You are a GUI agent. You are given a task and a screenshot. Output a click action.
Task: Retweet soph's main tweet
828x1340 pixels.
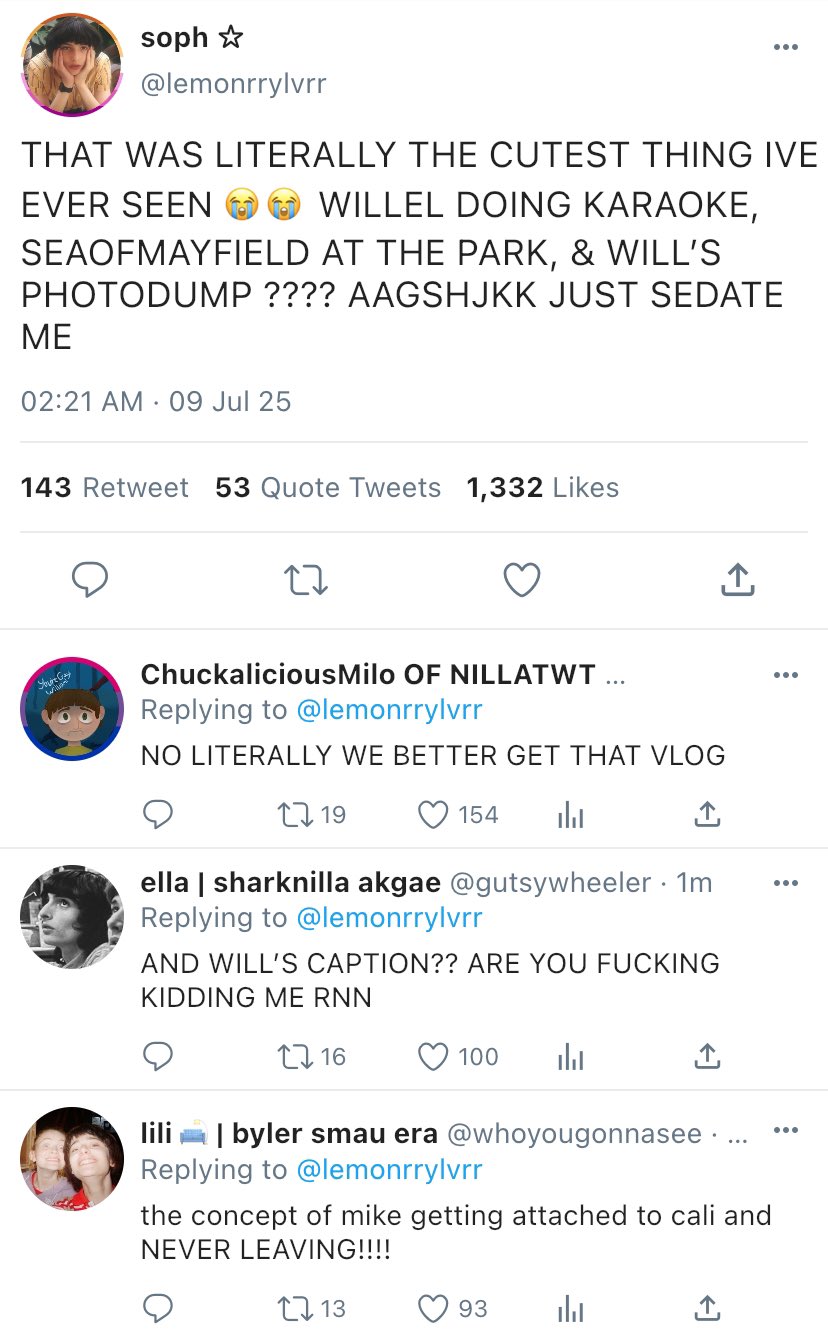(x=305, y=580)
